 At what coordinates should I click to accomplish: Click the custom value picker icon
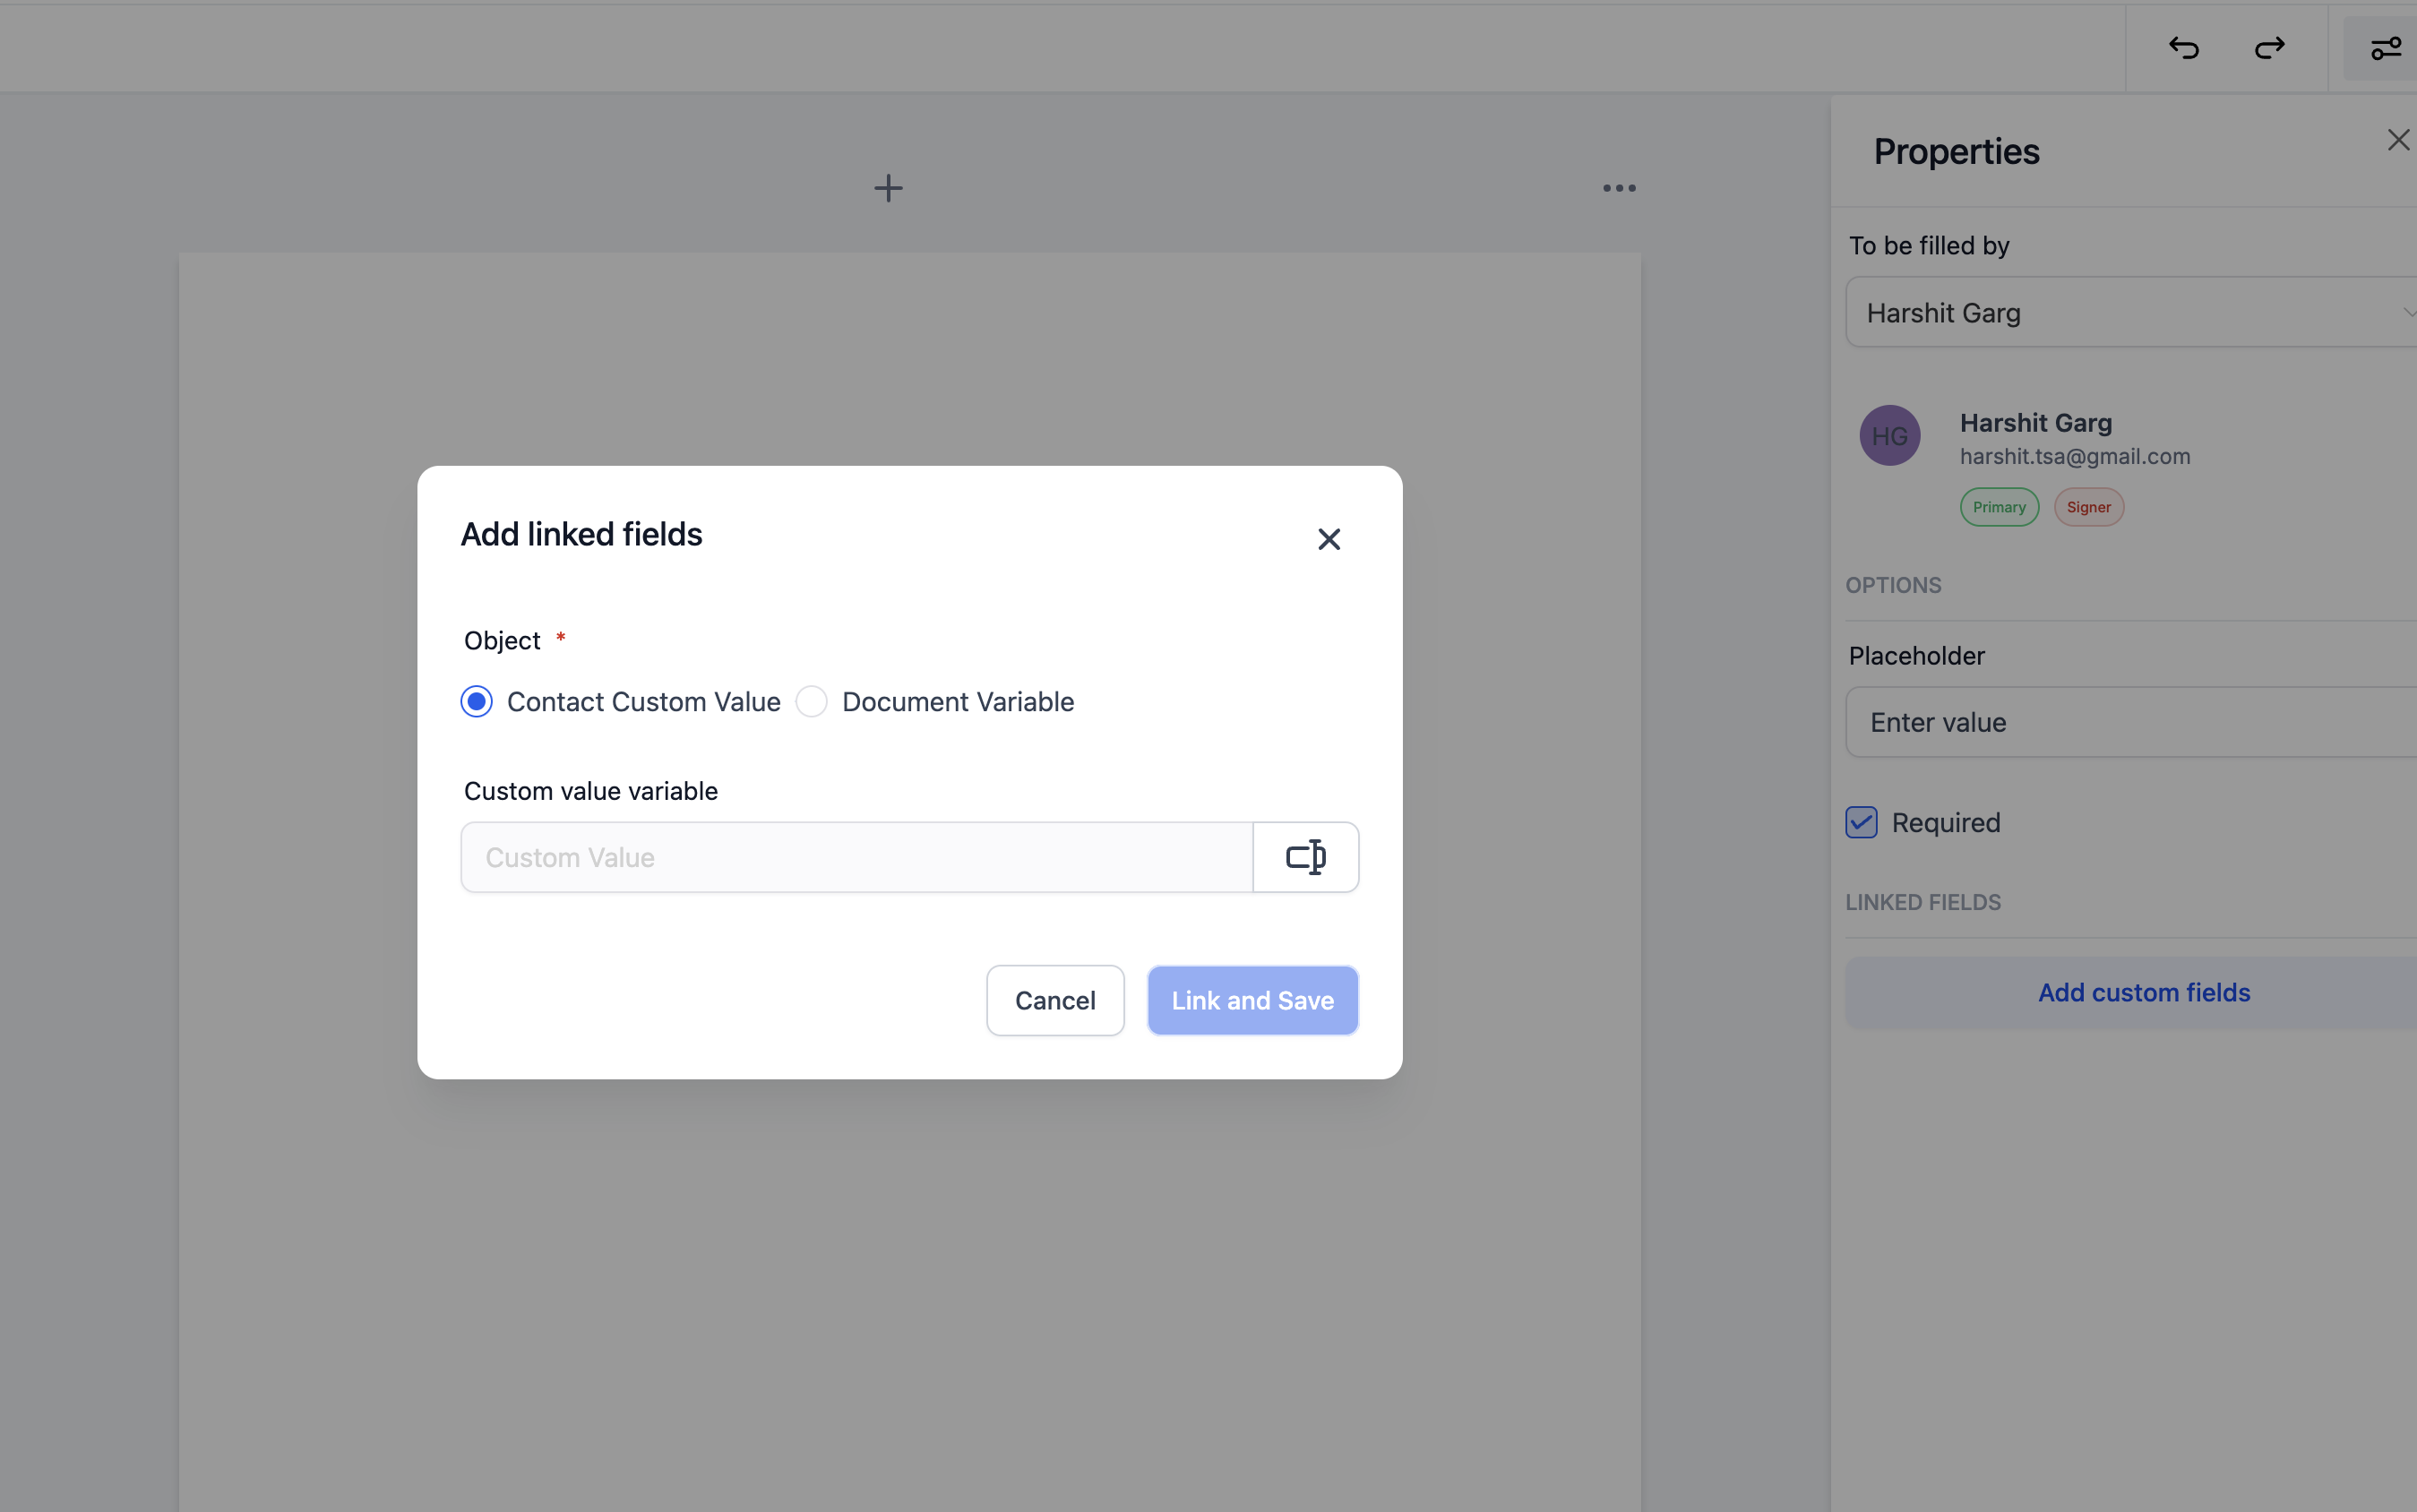pos(1305,857)
